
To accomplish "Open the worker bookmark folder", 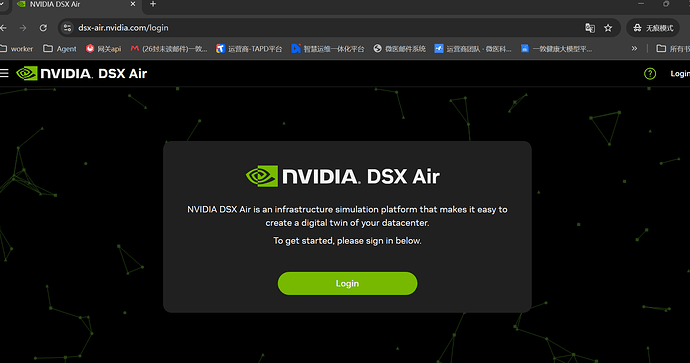I will [16, 49].
